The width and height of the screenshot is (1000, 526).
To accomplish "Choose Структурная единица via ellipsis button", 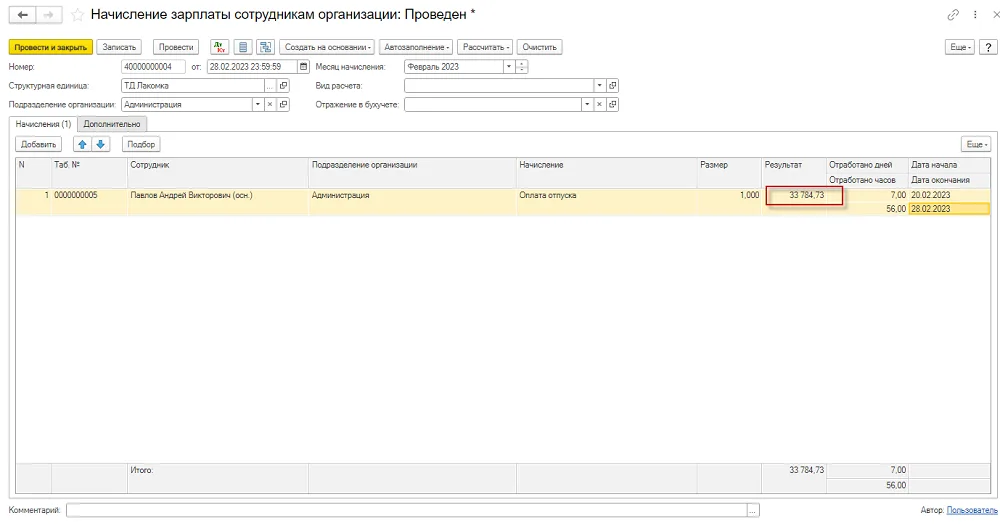I will click(x=270, y=85).
